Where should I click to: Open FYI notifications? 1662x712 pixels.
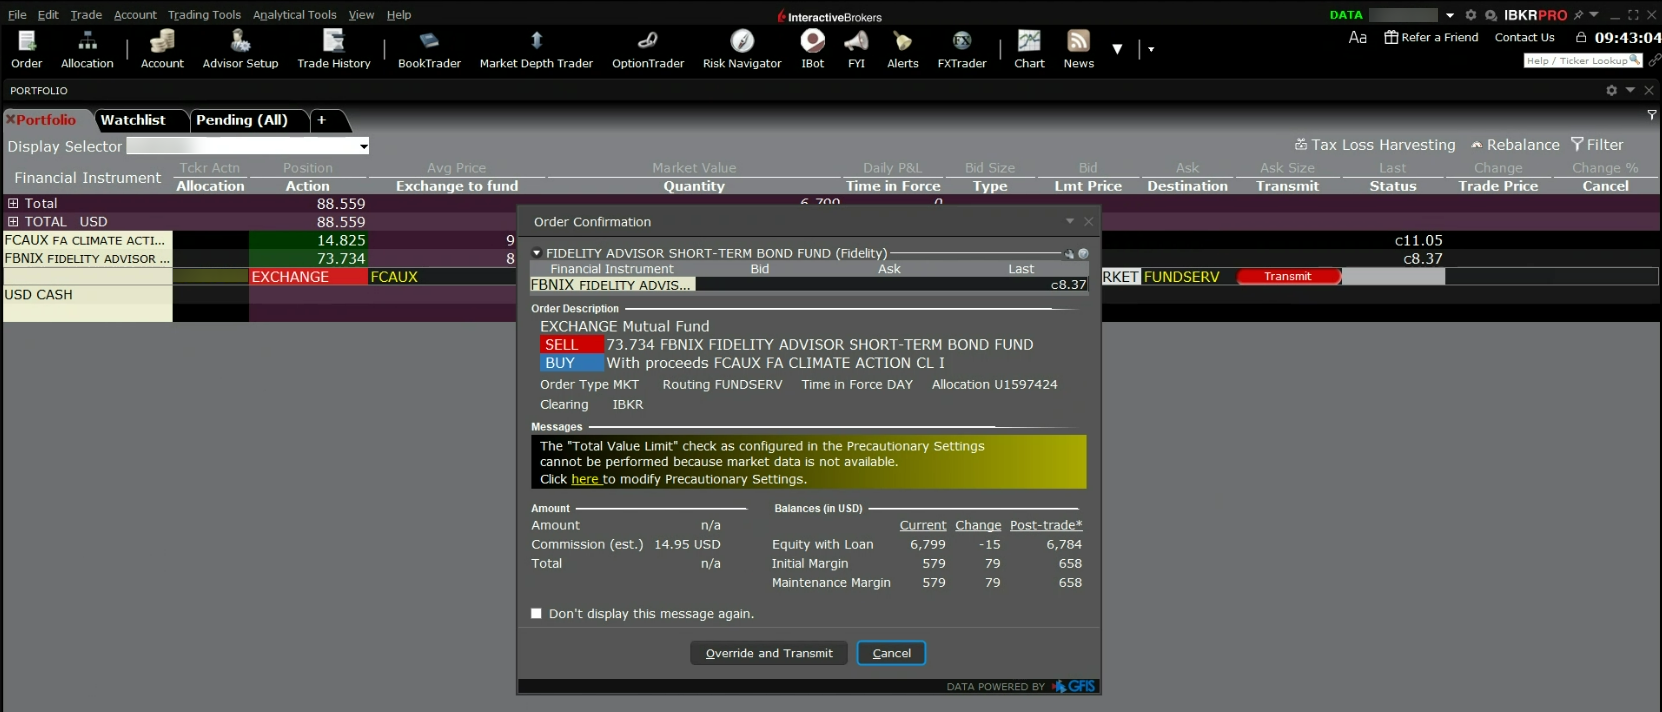(x=856, y=49)
